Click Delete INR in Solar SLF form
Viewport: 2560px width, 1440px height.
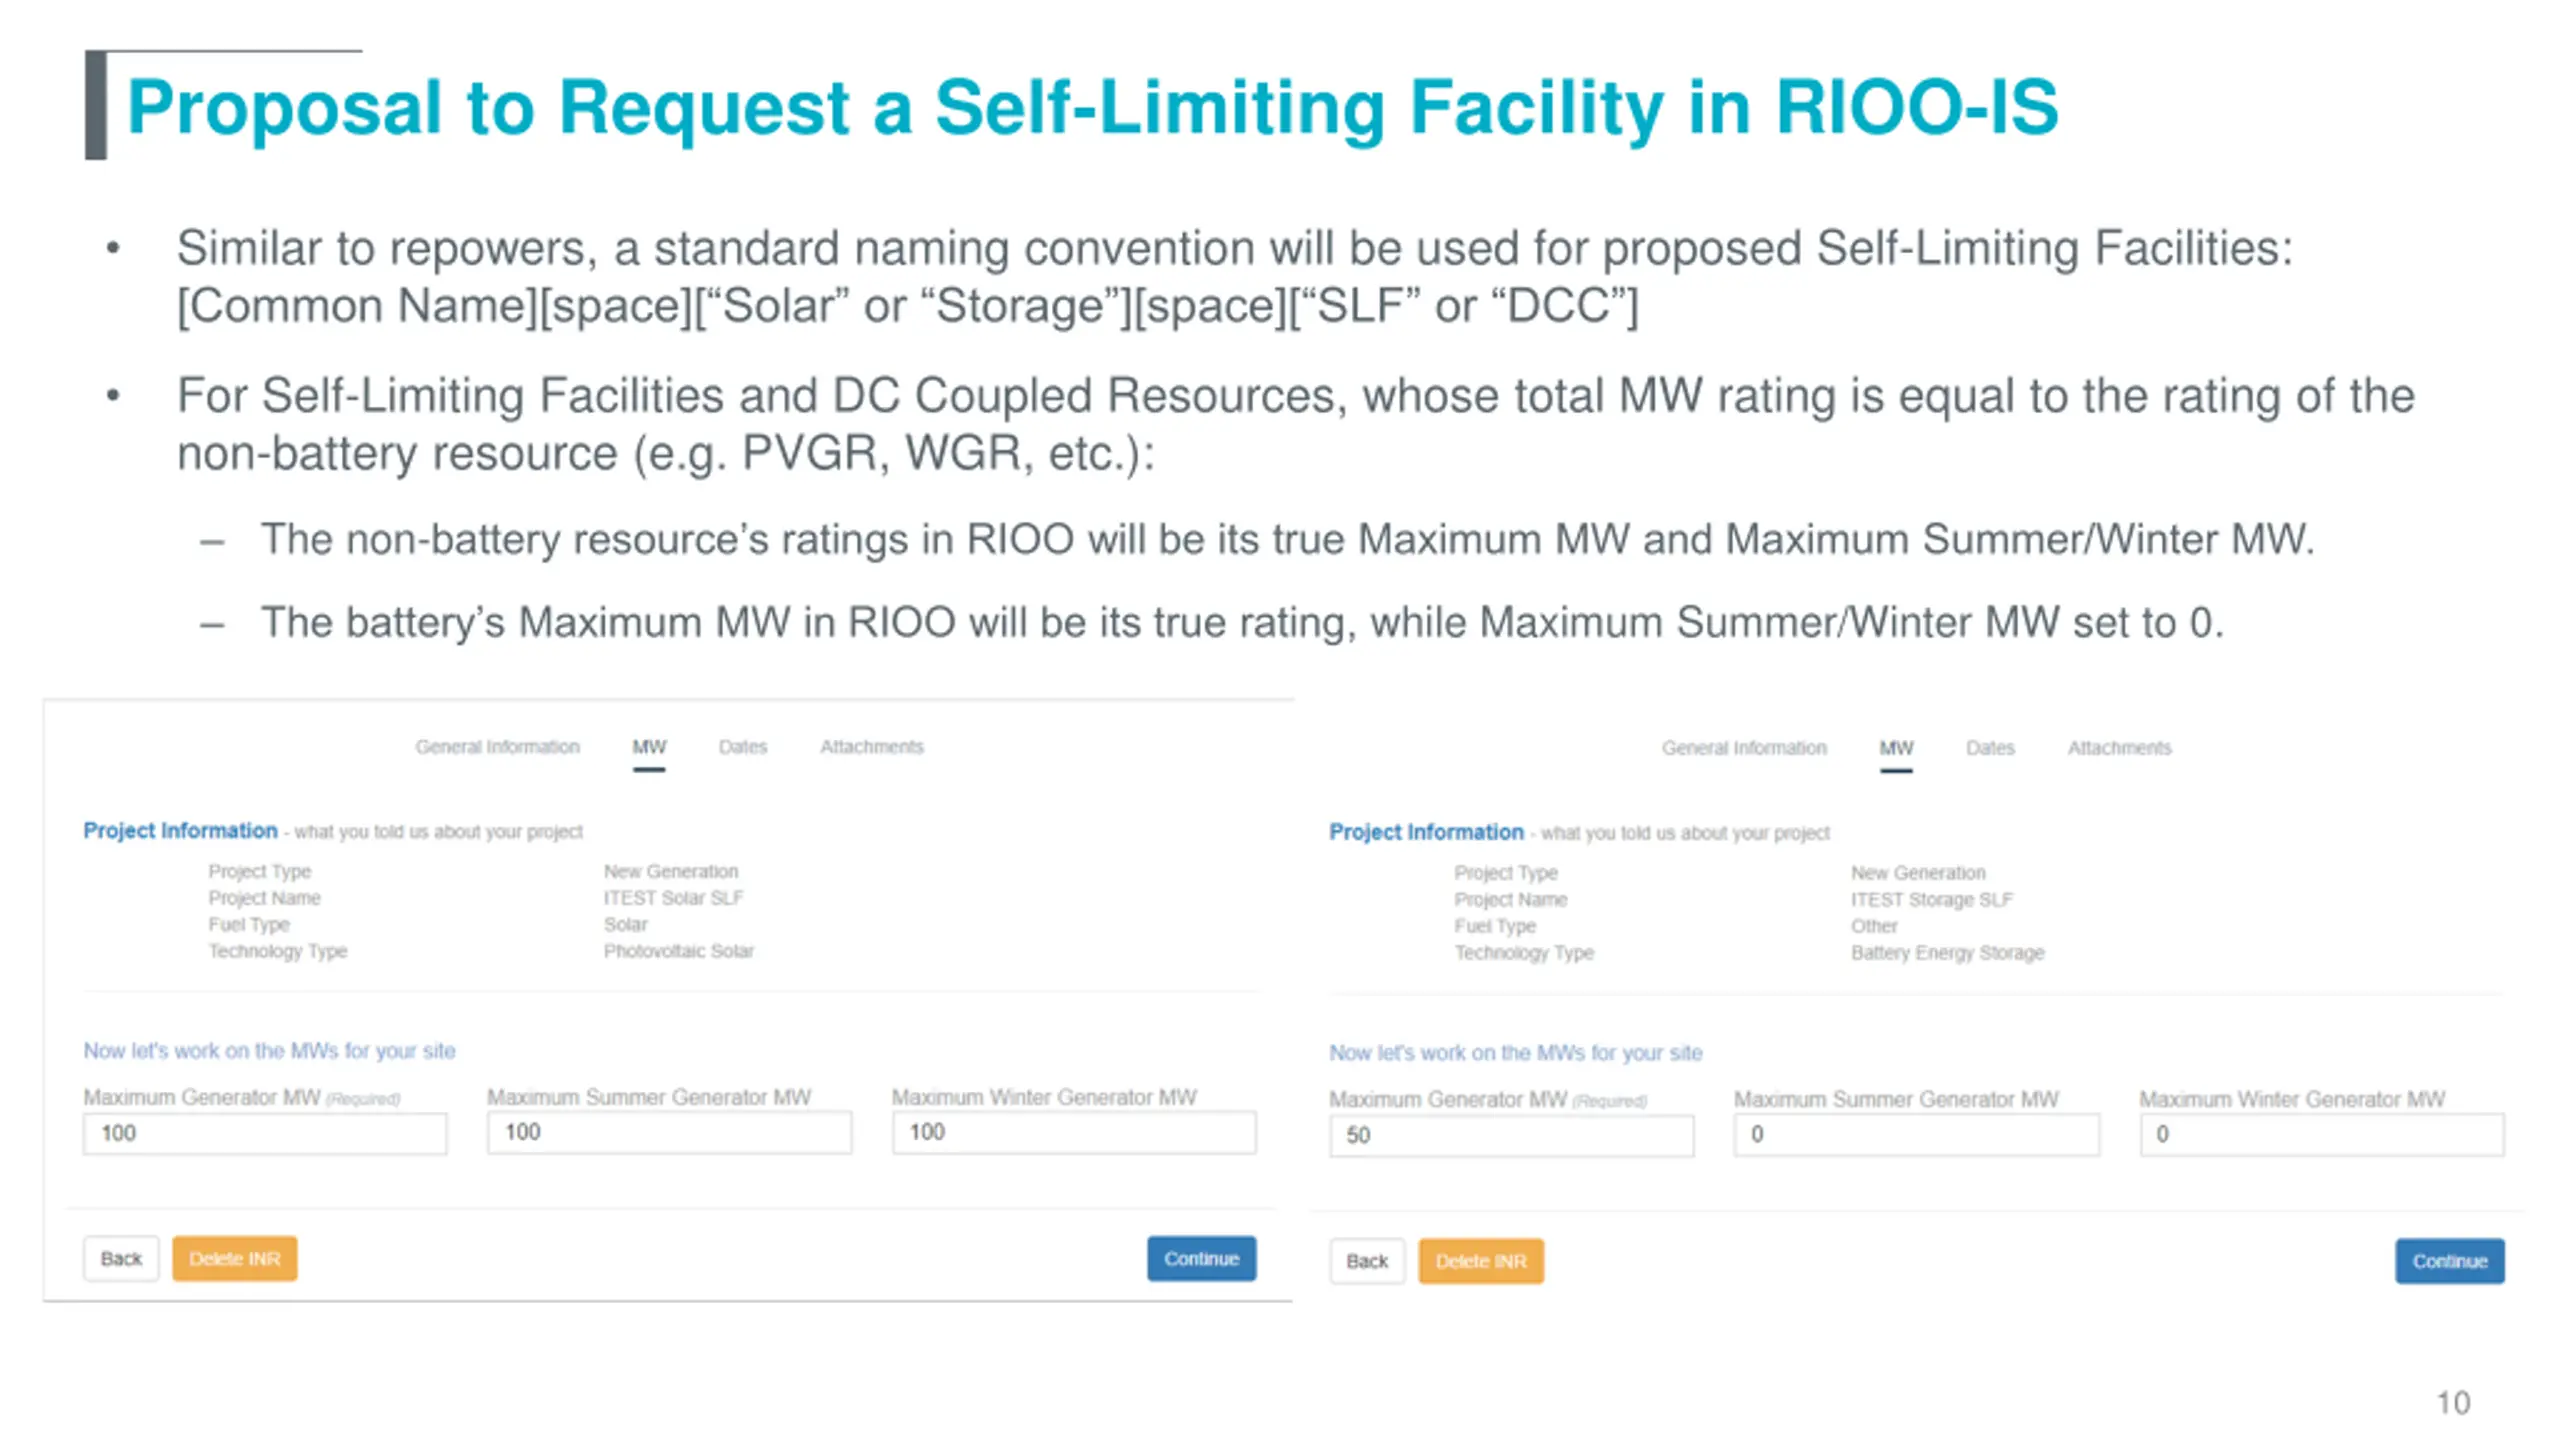pyautogui.click(x=235, y=1259)
